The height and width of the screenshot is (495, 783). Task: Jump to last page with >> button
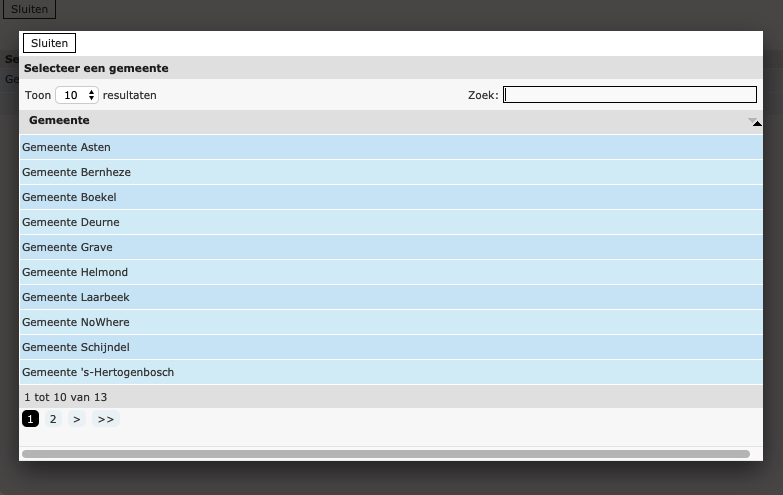click(x=105, y=419)
